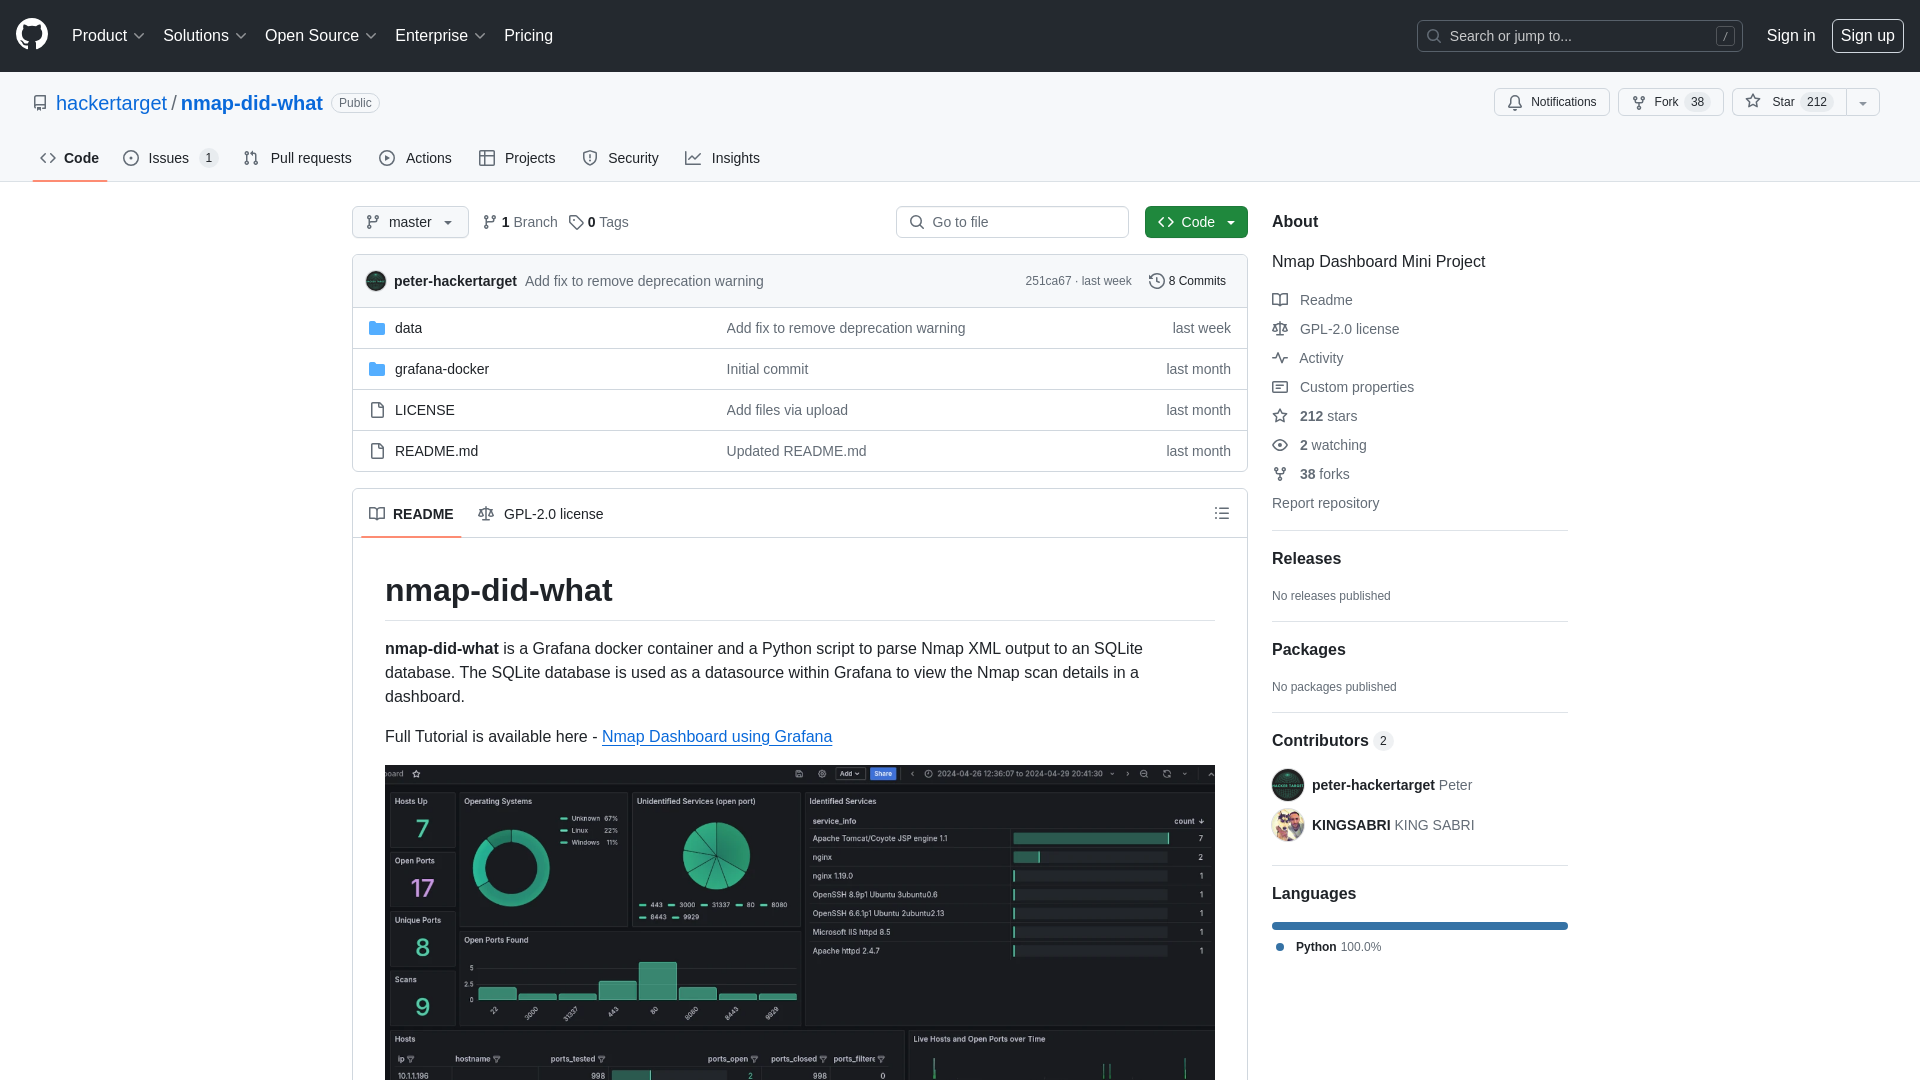The image size is (1920, 1080).
Task: Switch to the Insights tab
Action: [x=722, y=158]
